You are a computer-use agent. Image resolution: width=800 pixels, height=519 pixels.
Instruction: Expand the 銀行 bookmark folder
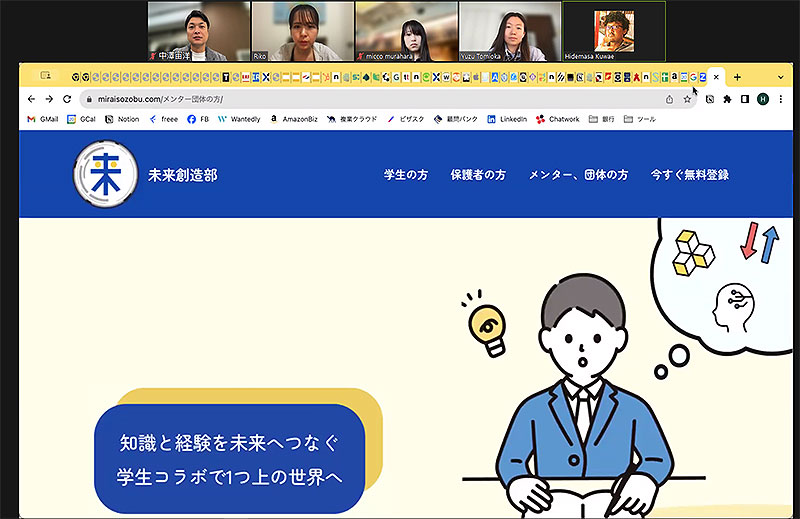(601, 119)
